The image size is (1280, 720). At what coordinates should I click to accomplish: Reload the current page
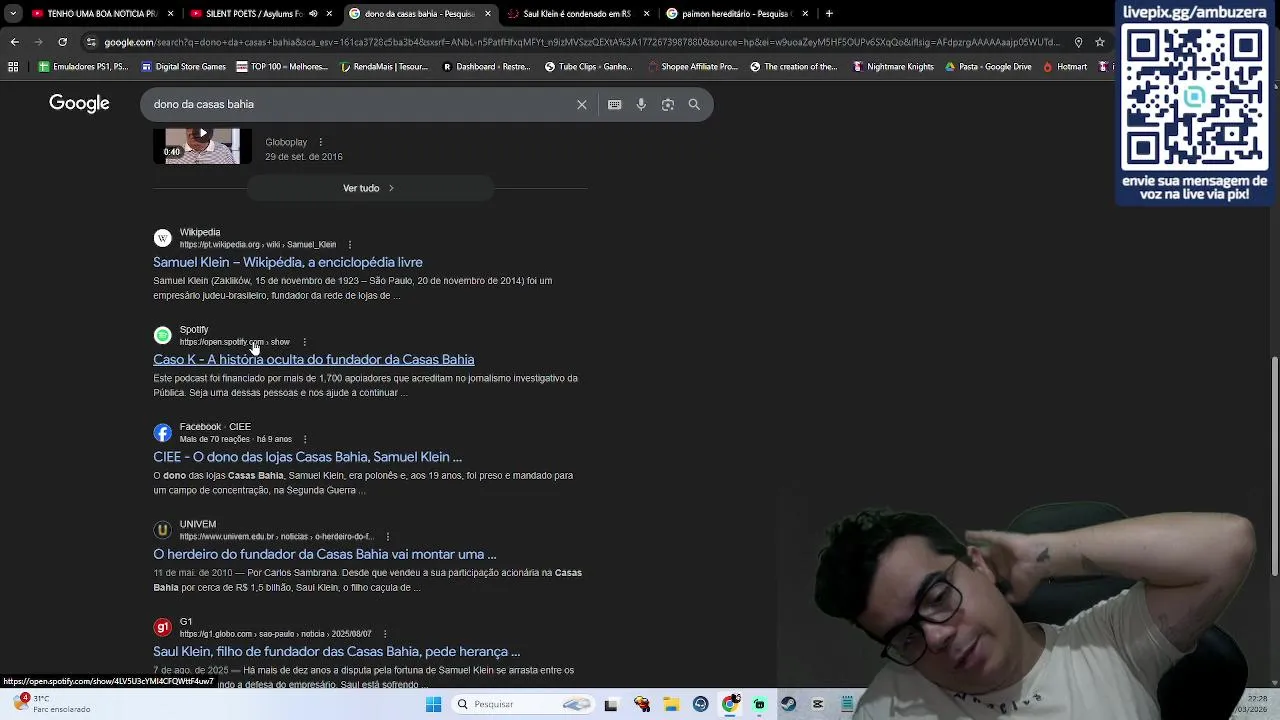click(62, 42)
